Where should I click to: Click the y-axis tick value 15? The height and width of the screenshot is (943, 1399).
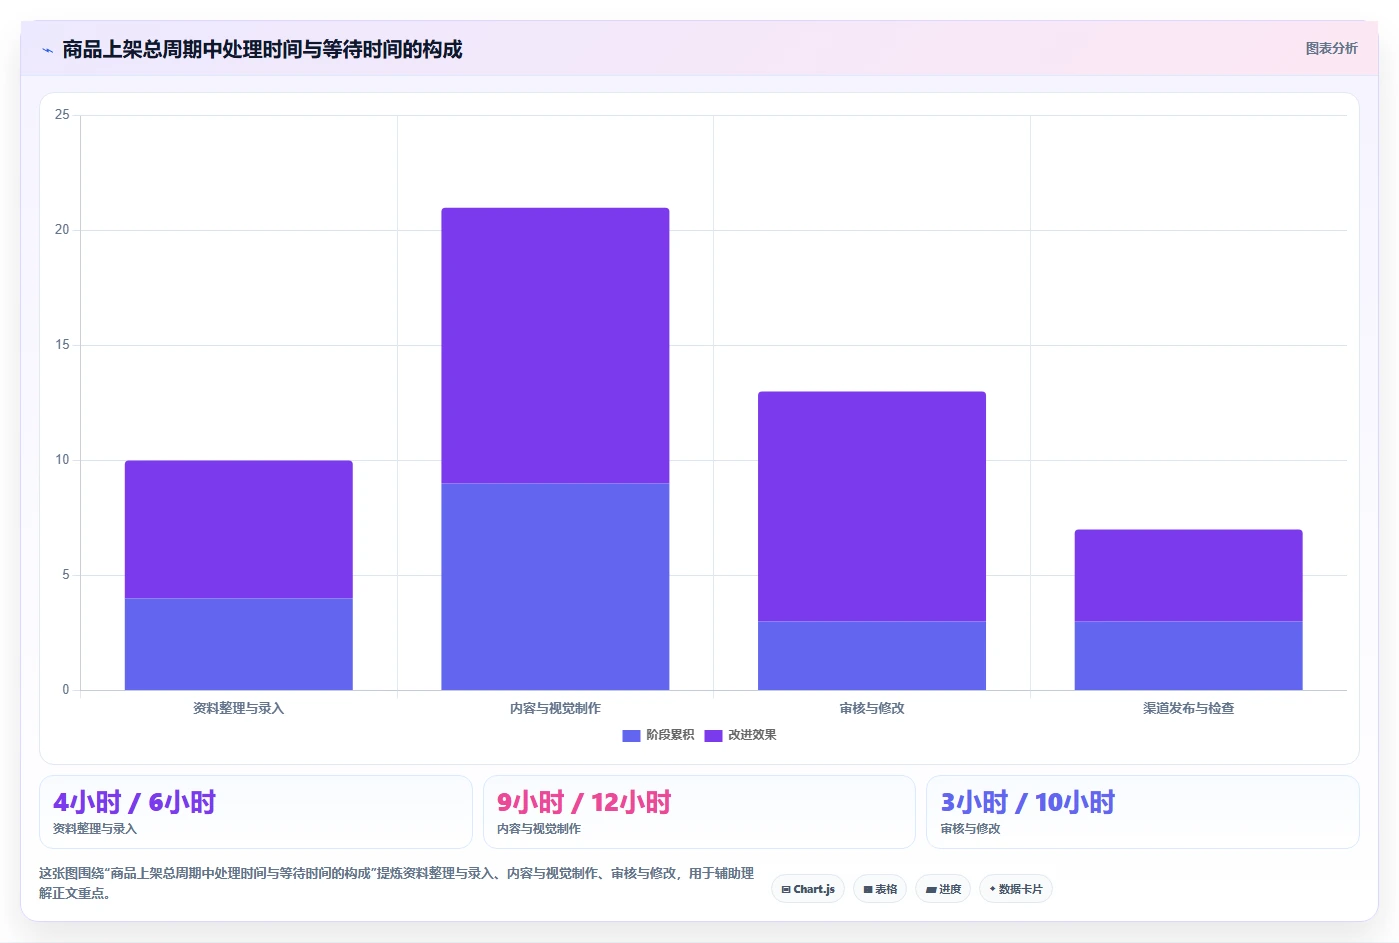point(62,345)
